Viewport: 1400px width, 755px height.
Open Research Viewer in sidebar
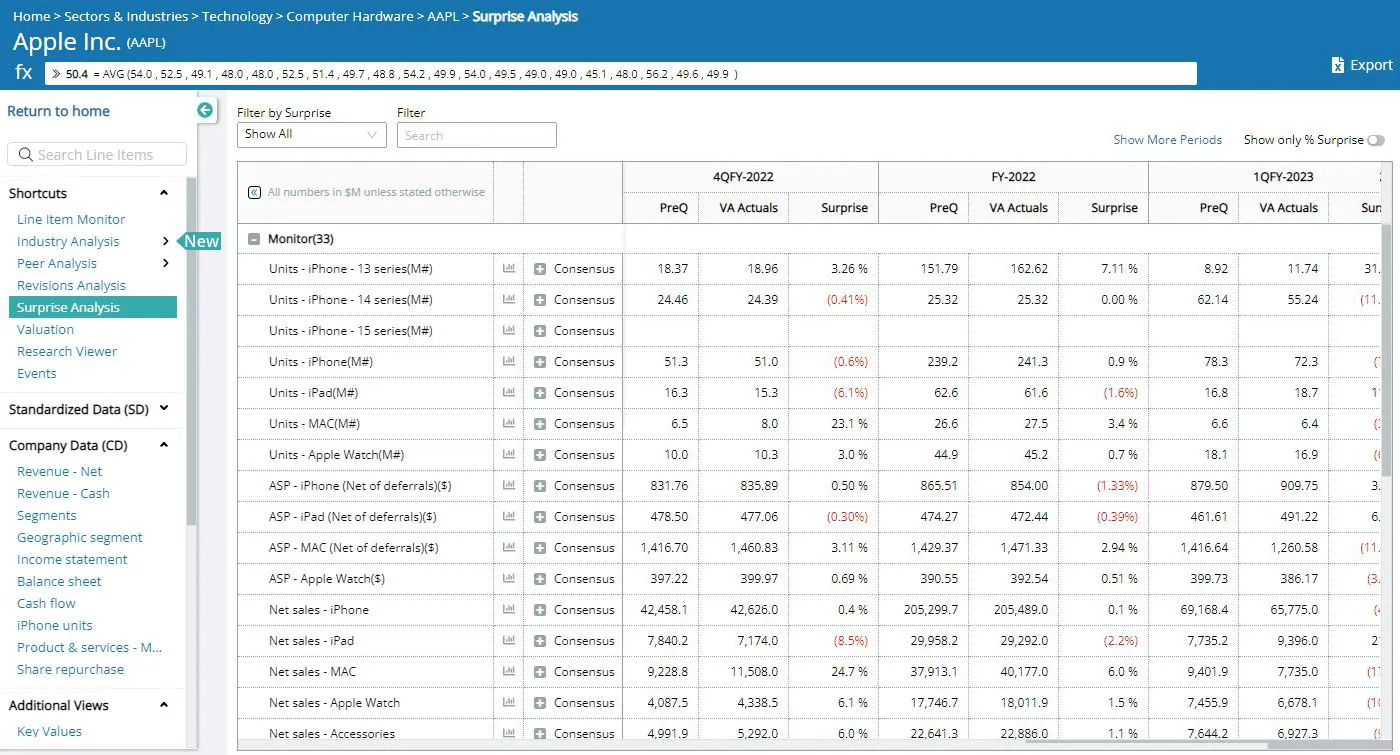(x=67, y=351)
